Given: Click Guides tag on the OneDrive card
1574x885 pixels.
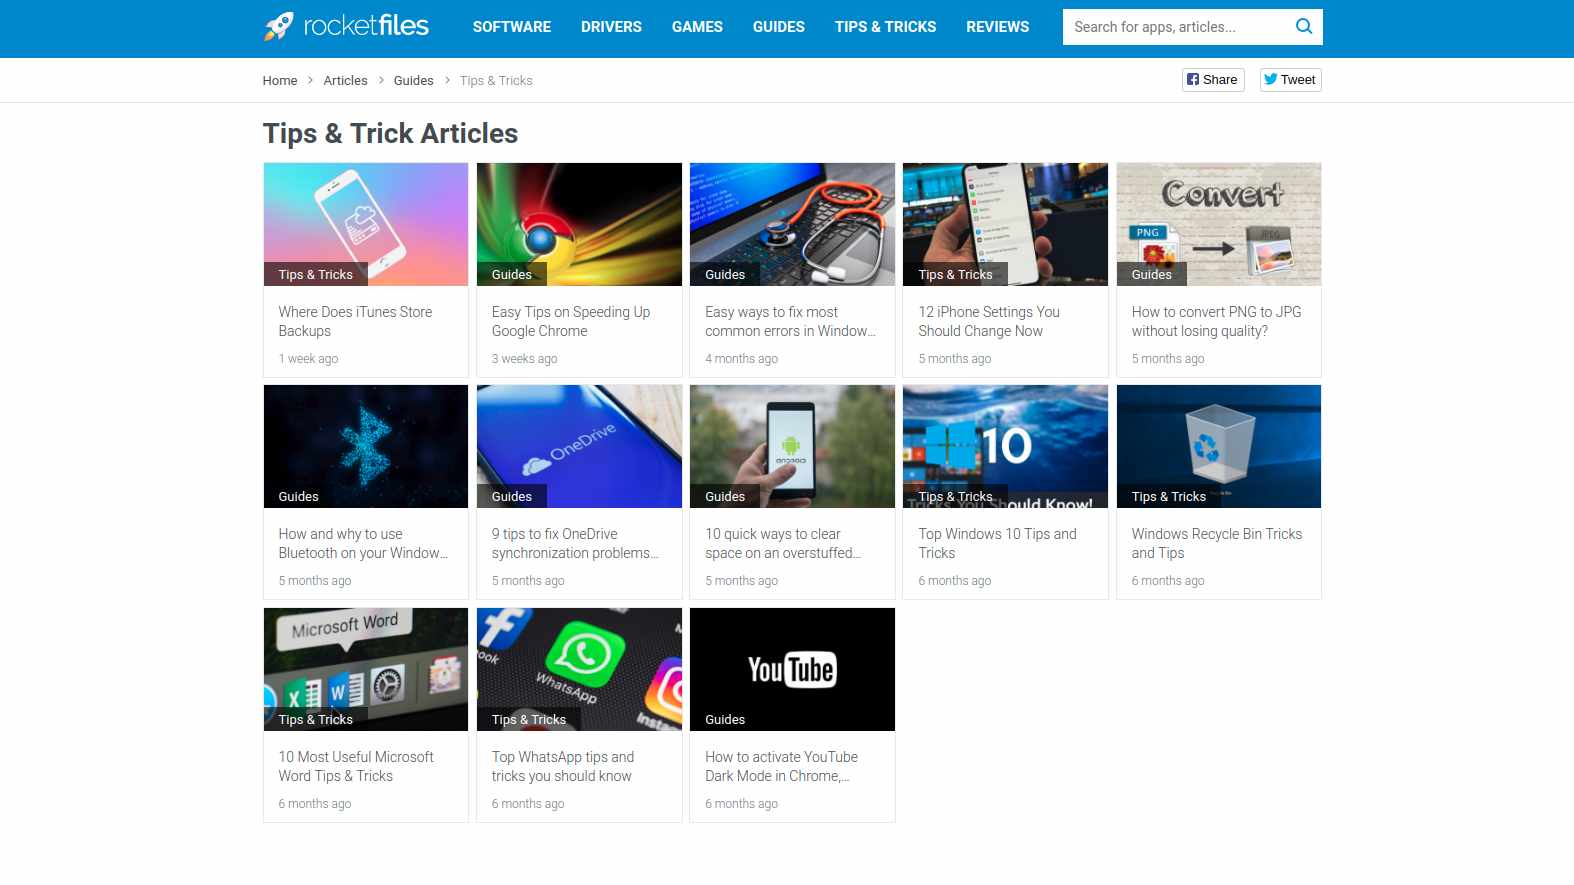Looking at the screenshot, I should click(511, 496).
